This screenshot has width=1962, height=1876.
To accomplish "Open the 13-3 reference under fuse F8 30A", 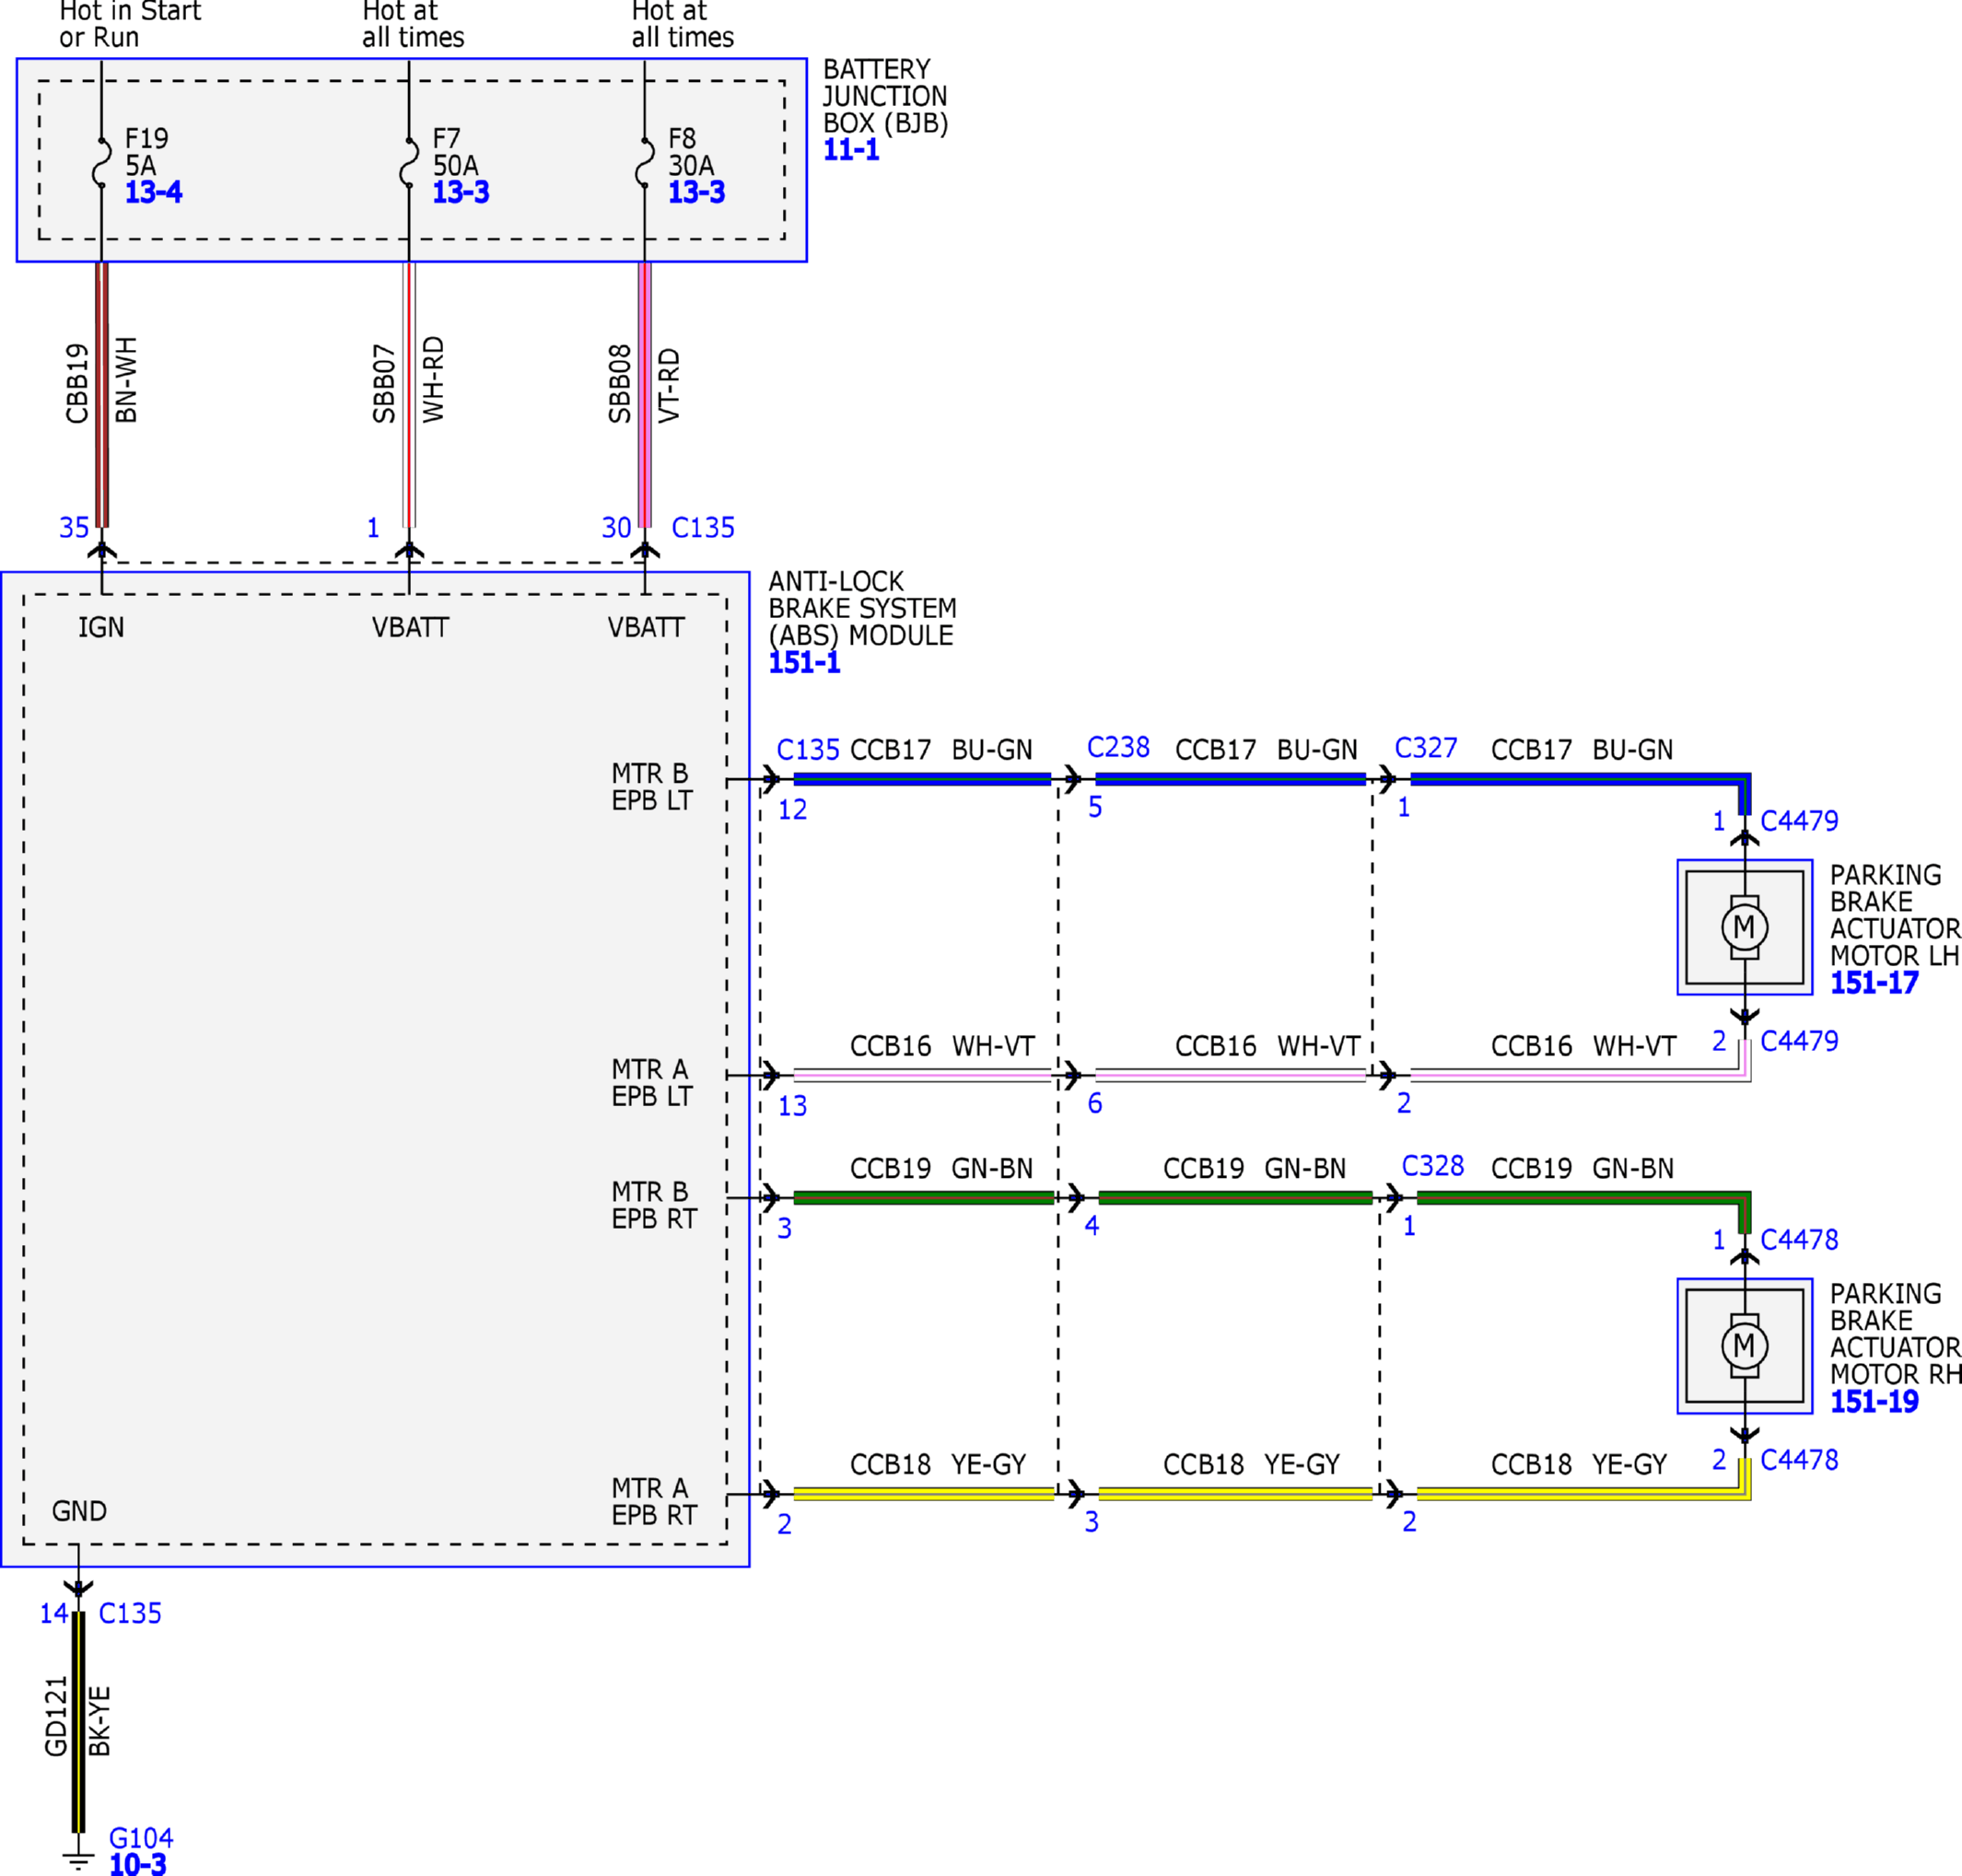I will click(x=697, y=192).
